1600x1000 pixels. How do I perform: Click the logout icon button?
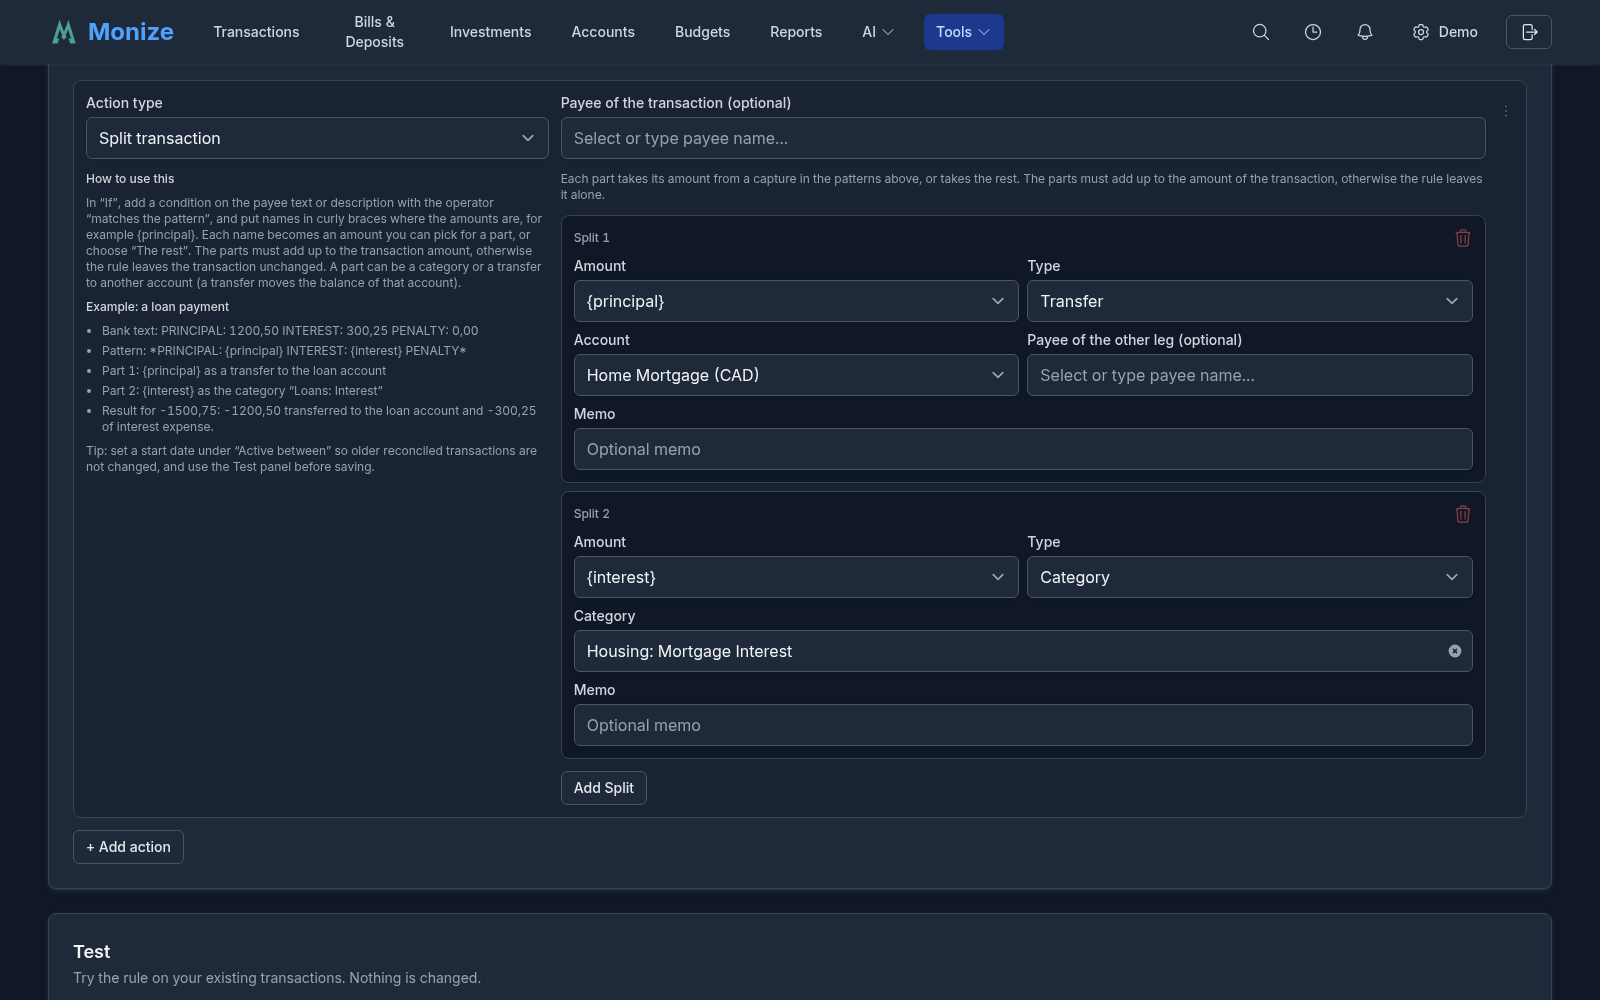tap(1529, 32)
